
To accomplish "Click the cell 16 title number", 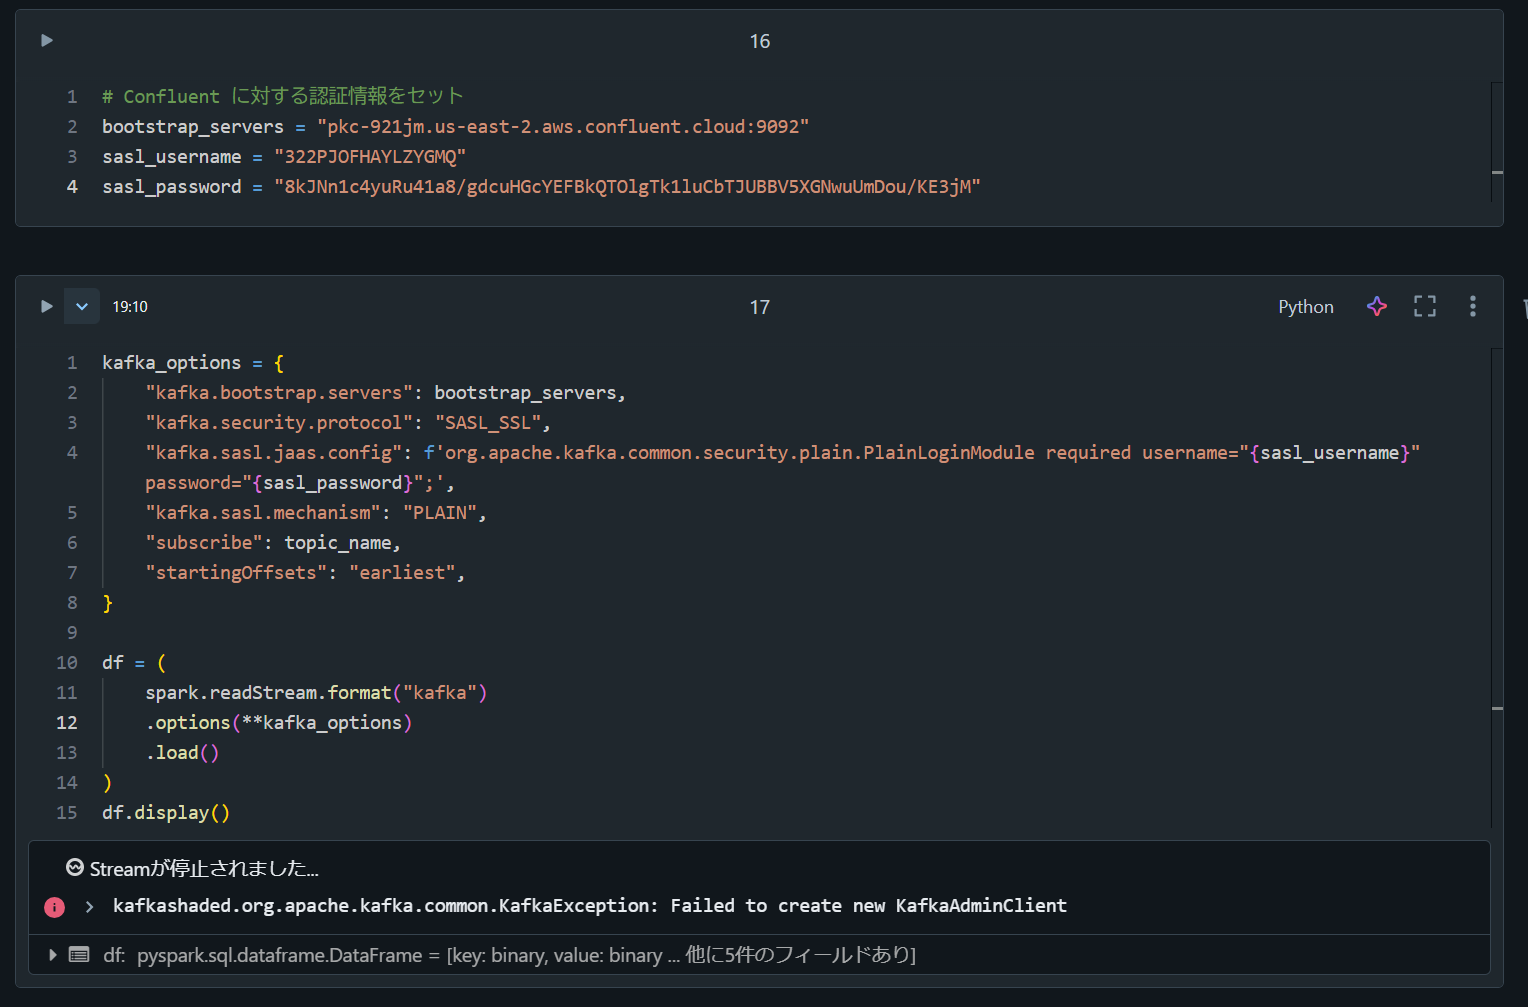I will (760, 41).
